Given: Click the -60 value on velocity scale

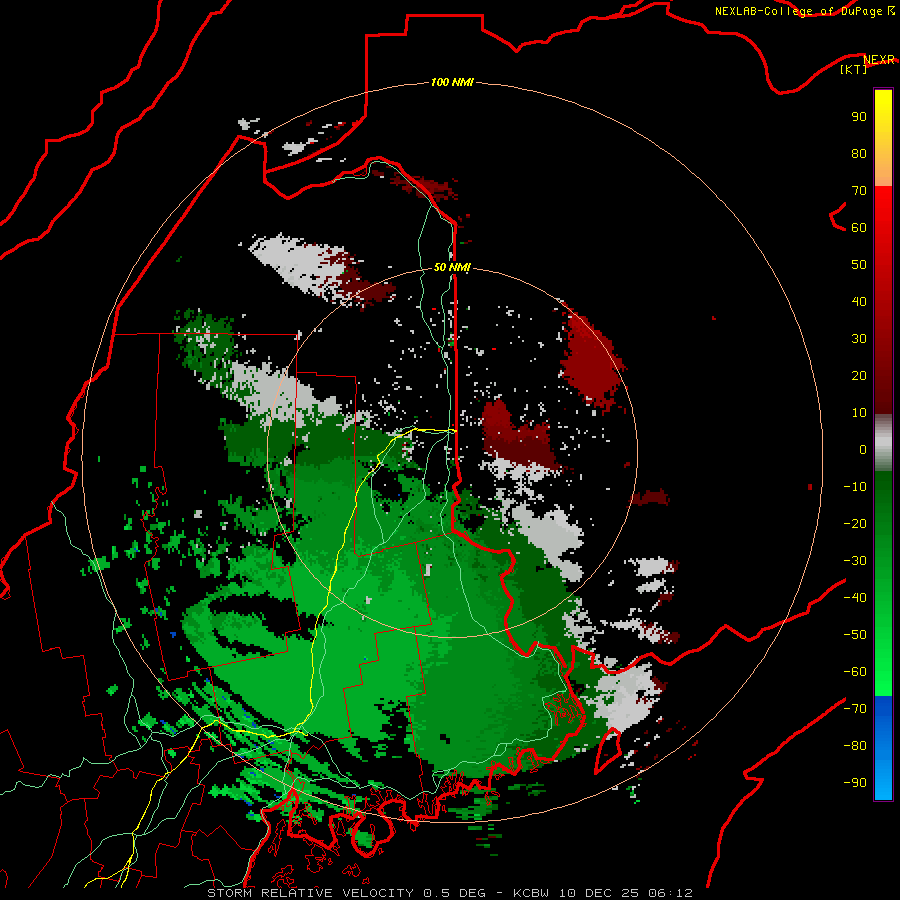Looking at the screenshot, I should (855, 672).
